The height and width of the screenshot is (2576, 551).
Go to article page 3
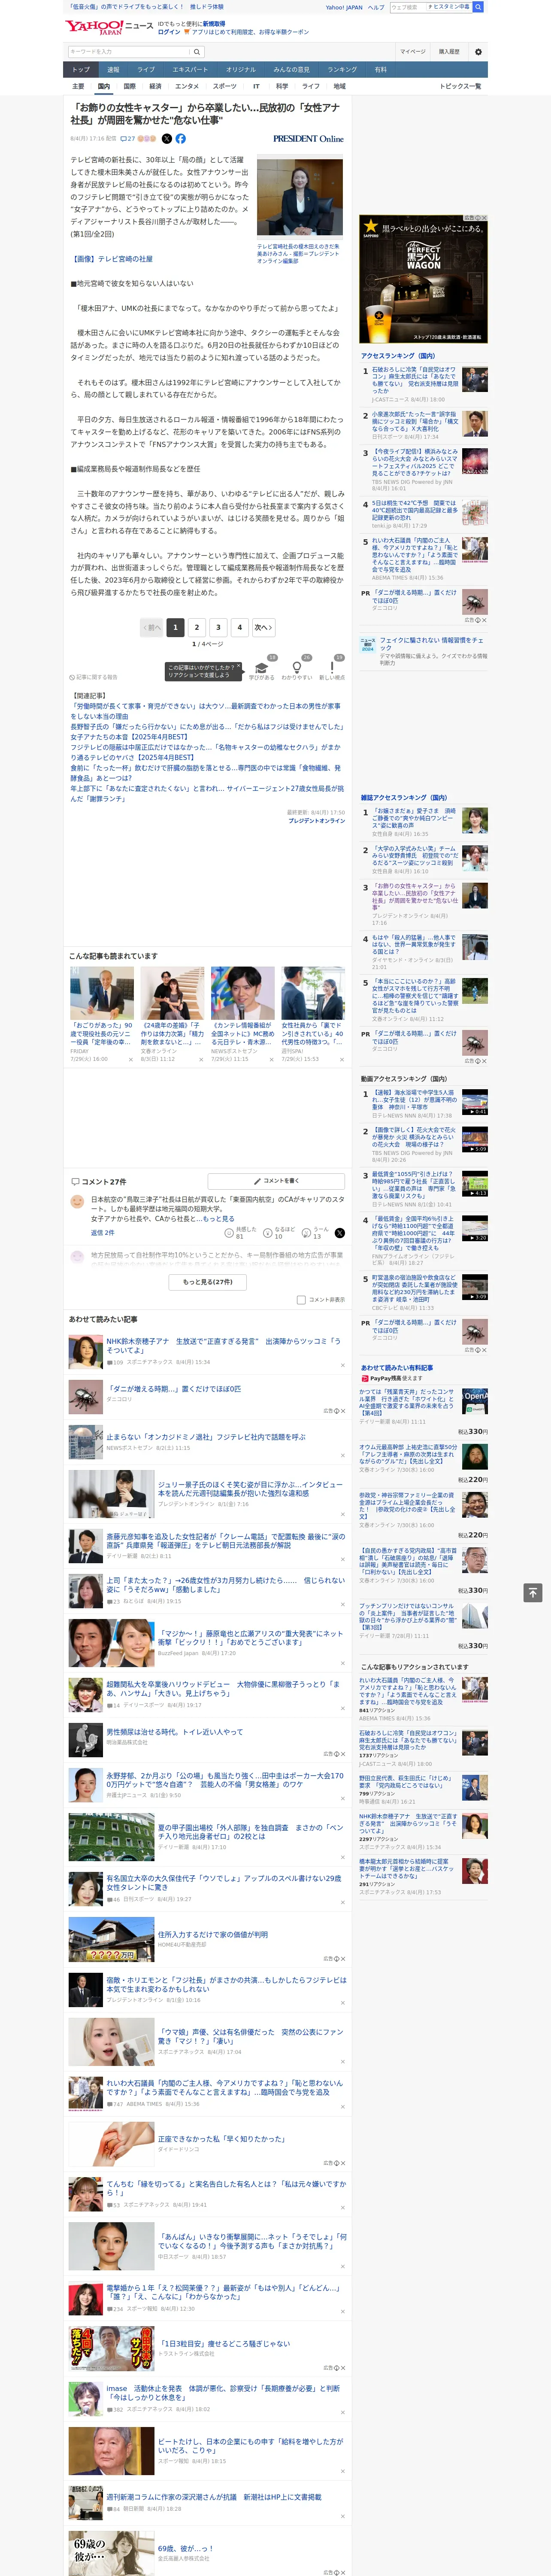218,628
